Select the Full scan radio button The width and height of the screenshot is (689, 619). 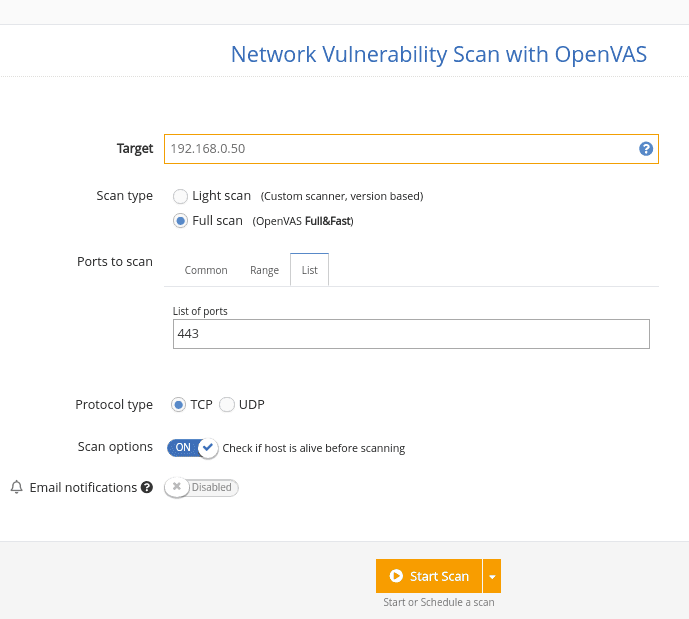(x=180, y=221)
